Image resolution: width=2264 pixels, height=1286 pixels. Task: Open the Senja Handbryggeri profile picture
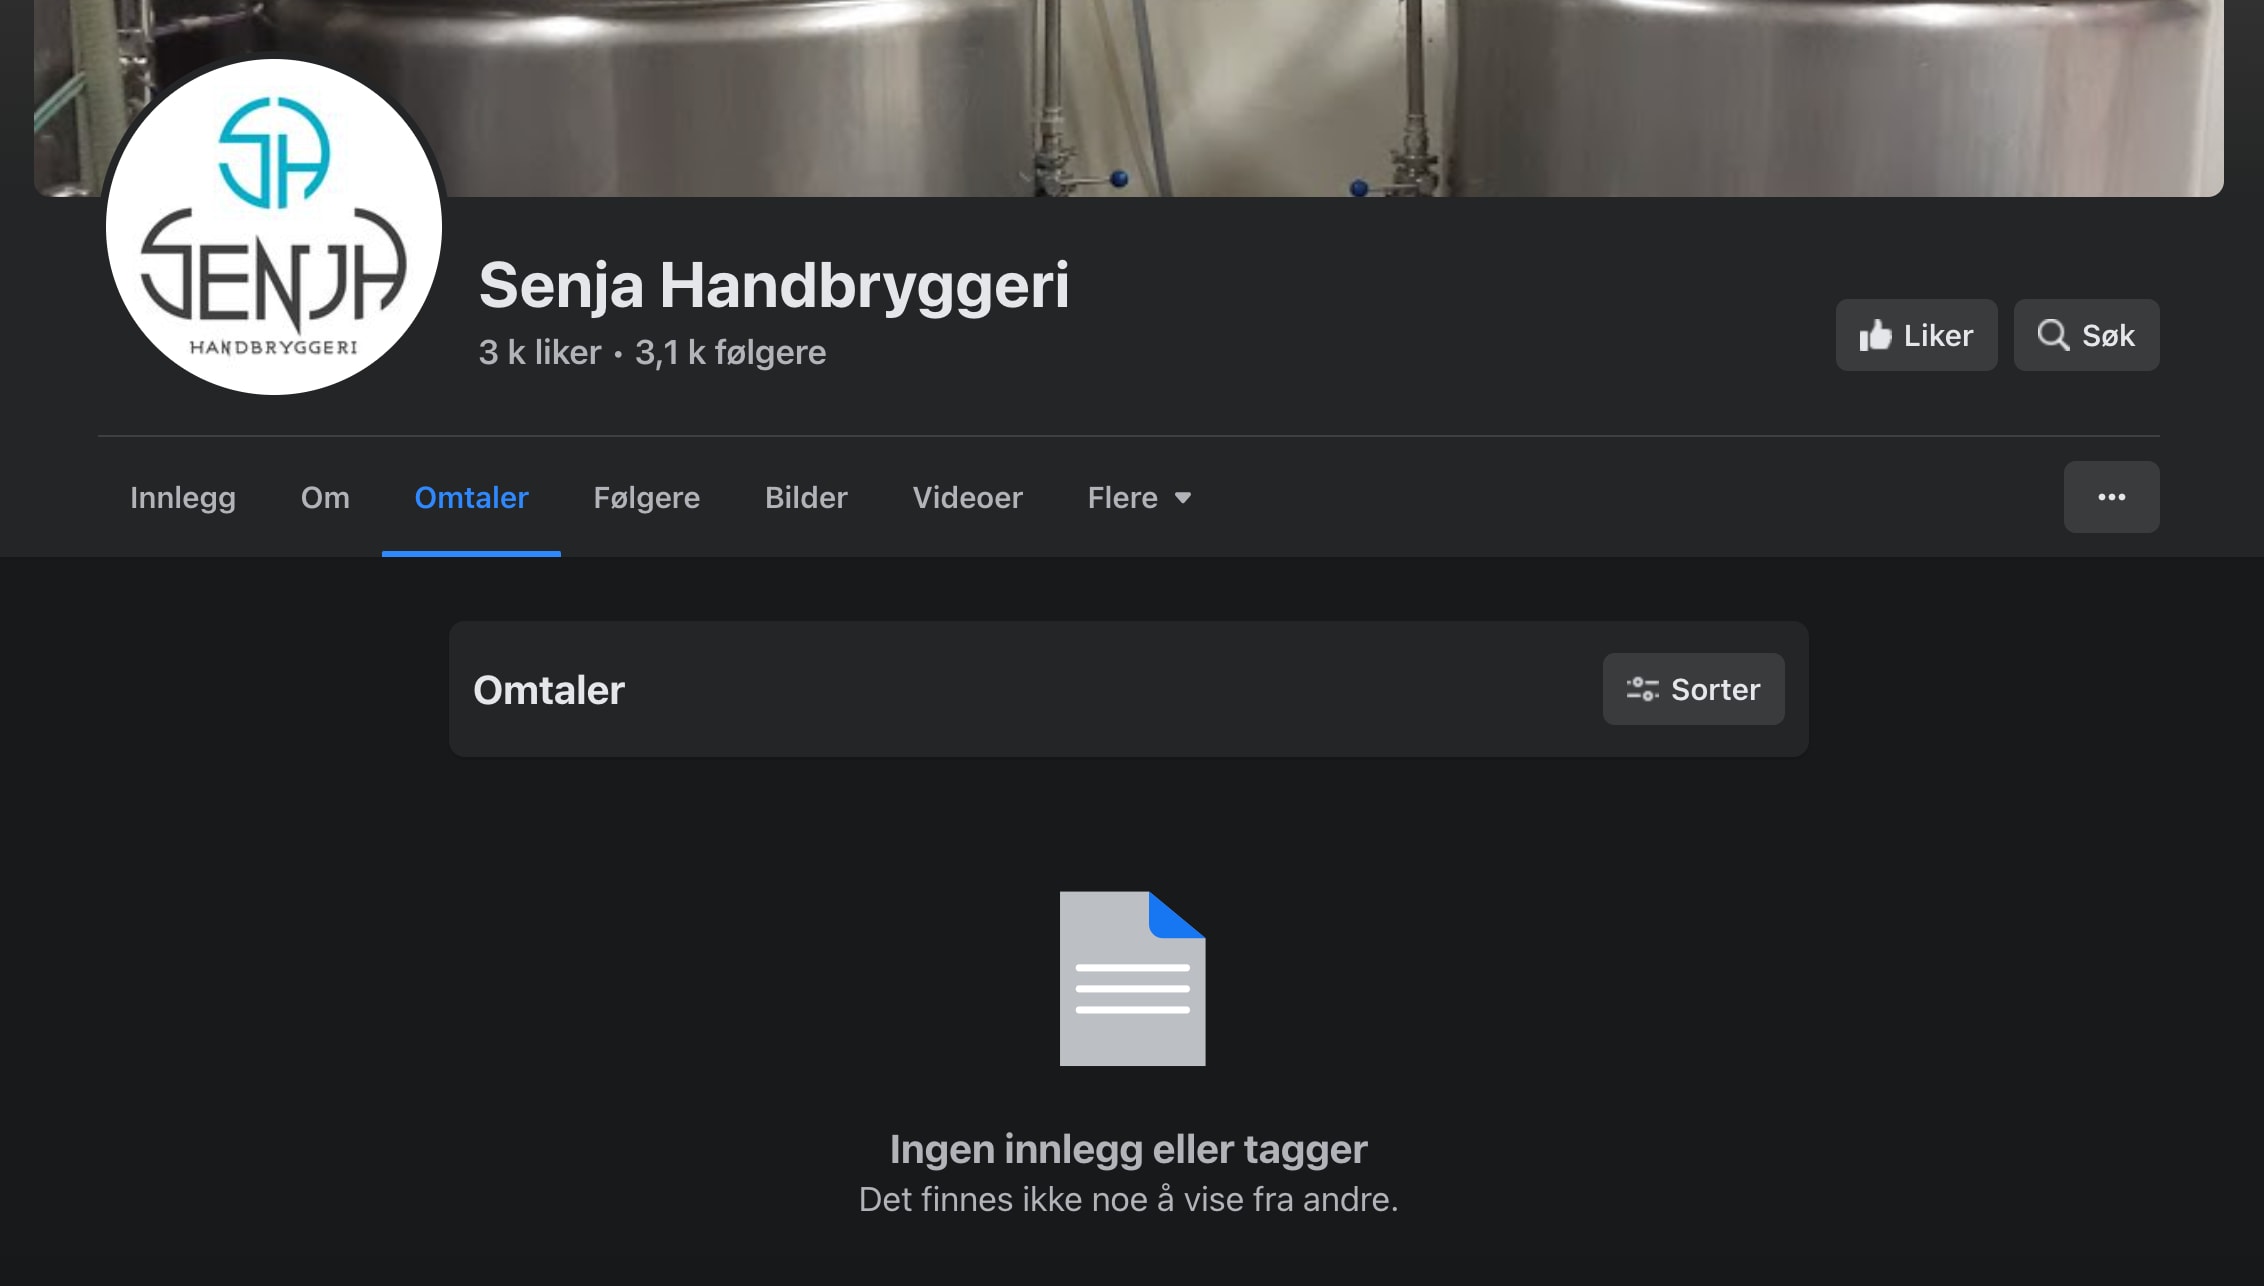274,227
